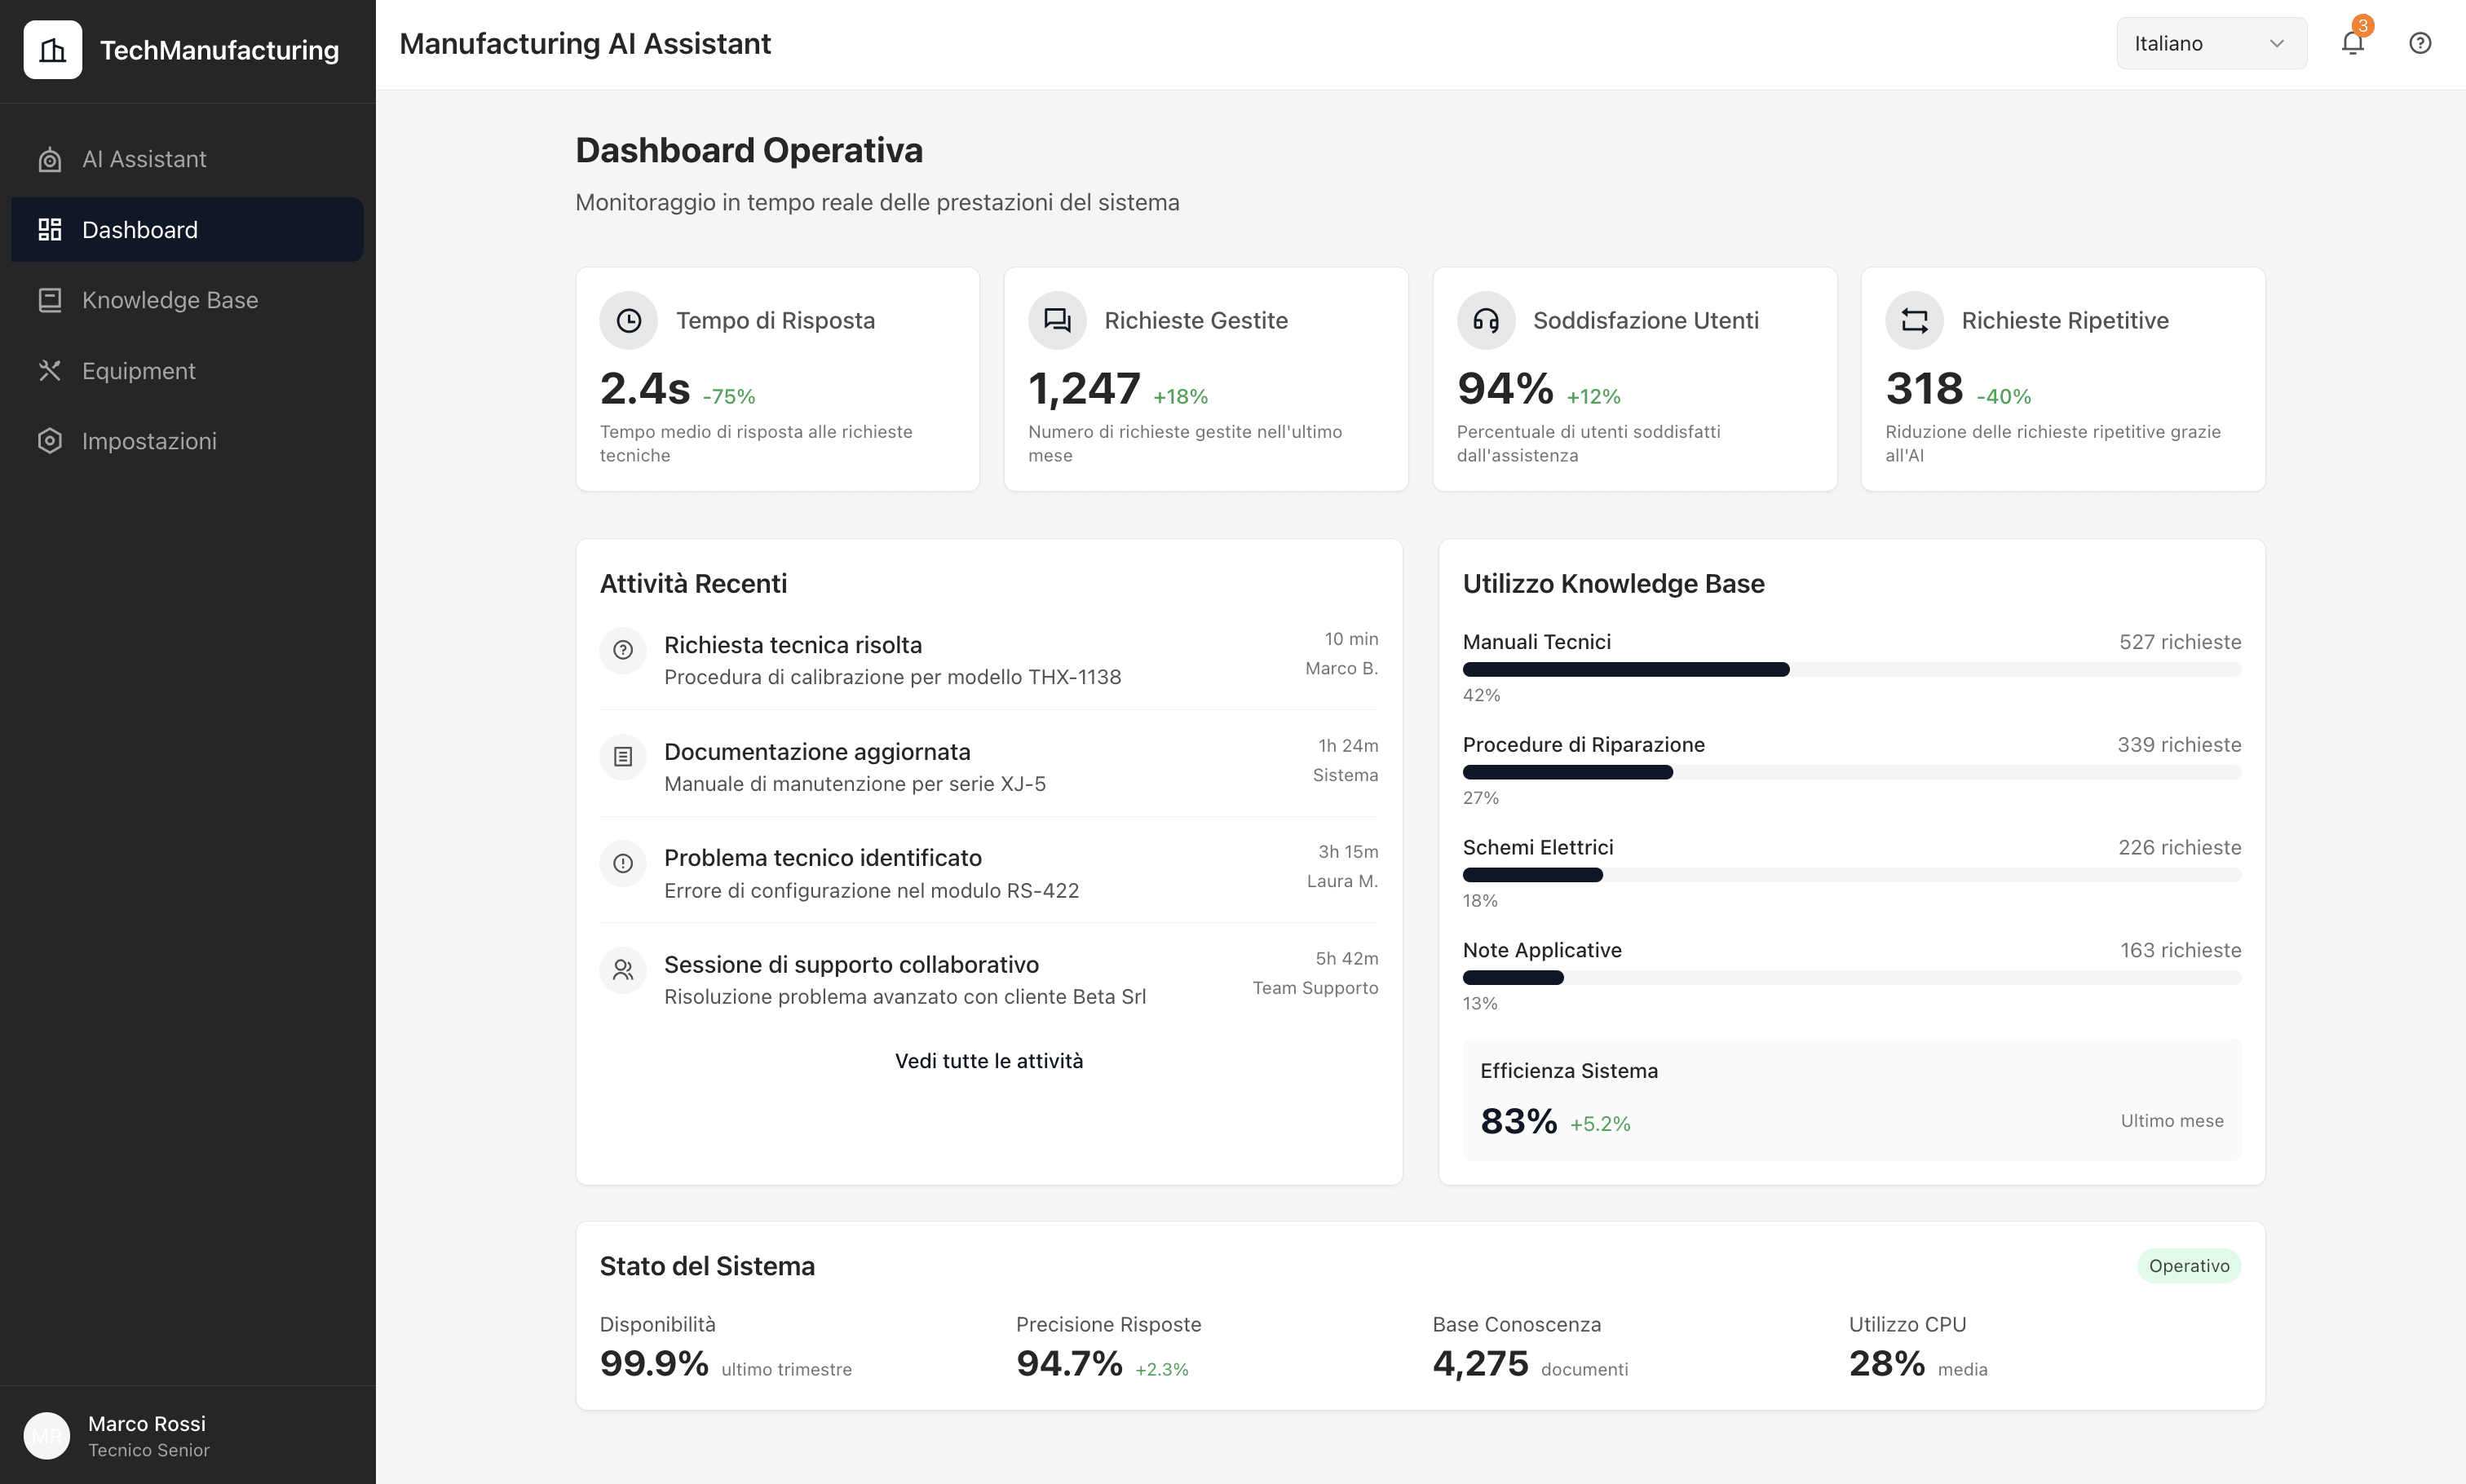Click the Ultimo mese label
The height and width of the screenshot is (1484, 2466).
[2172, 1121]
